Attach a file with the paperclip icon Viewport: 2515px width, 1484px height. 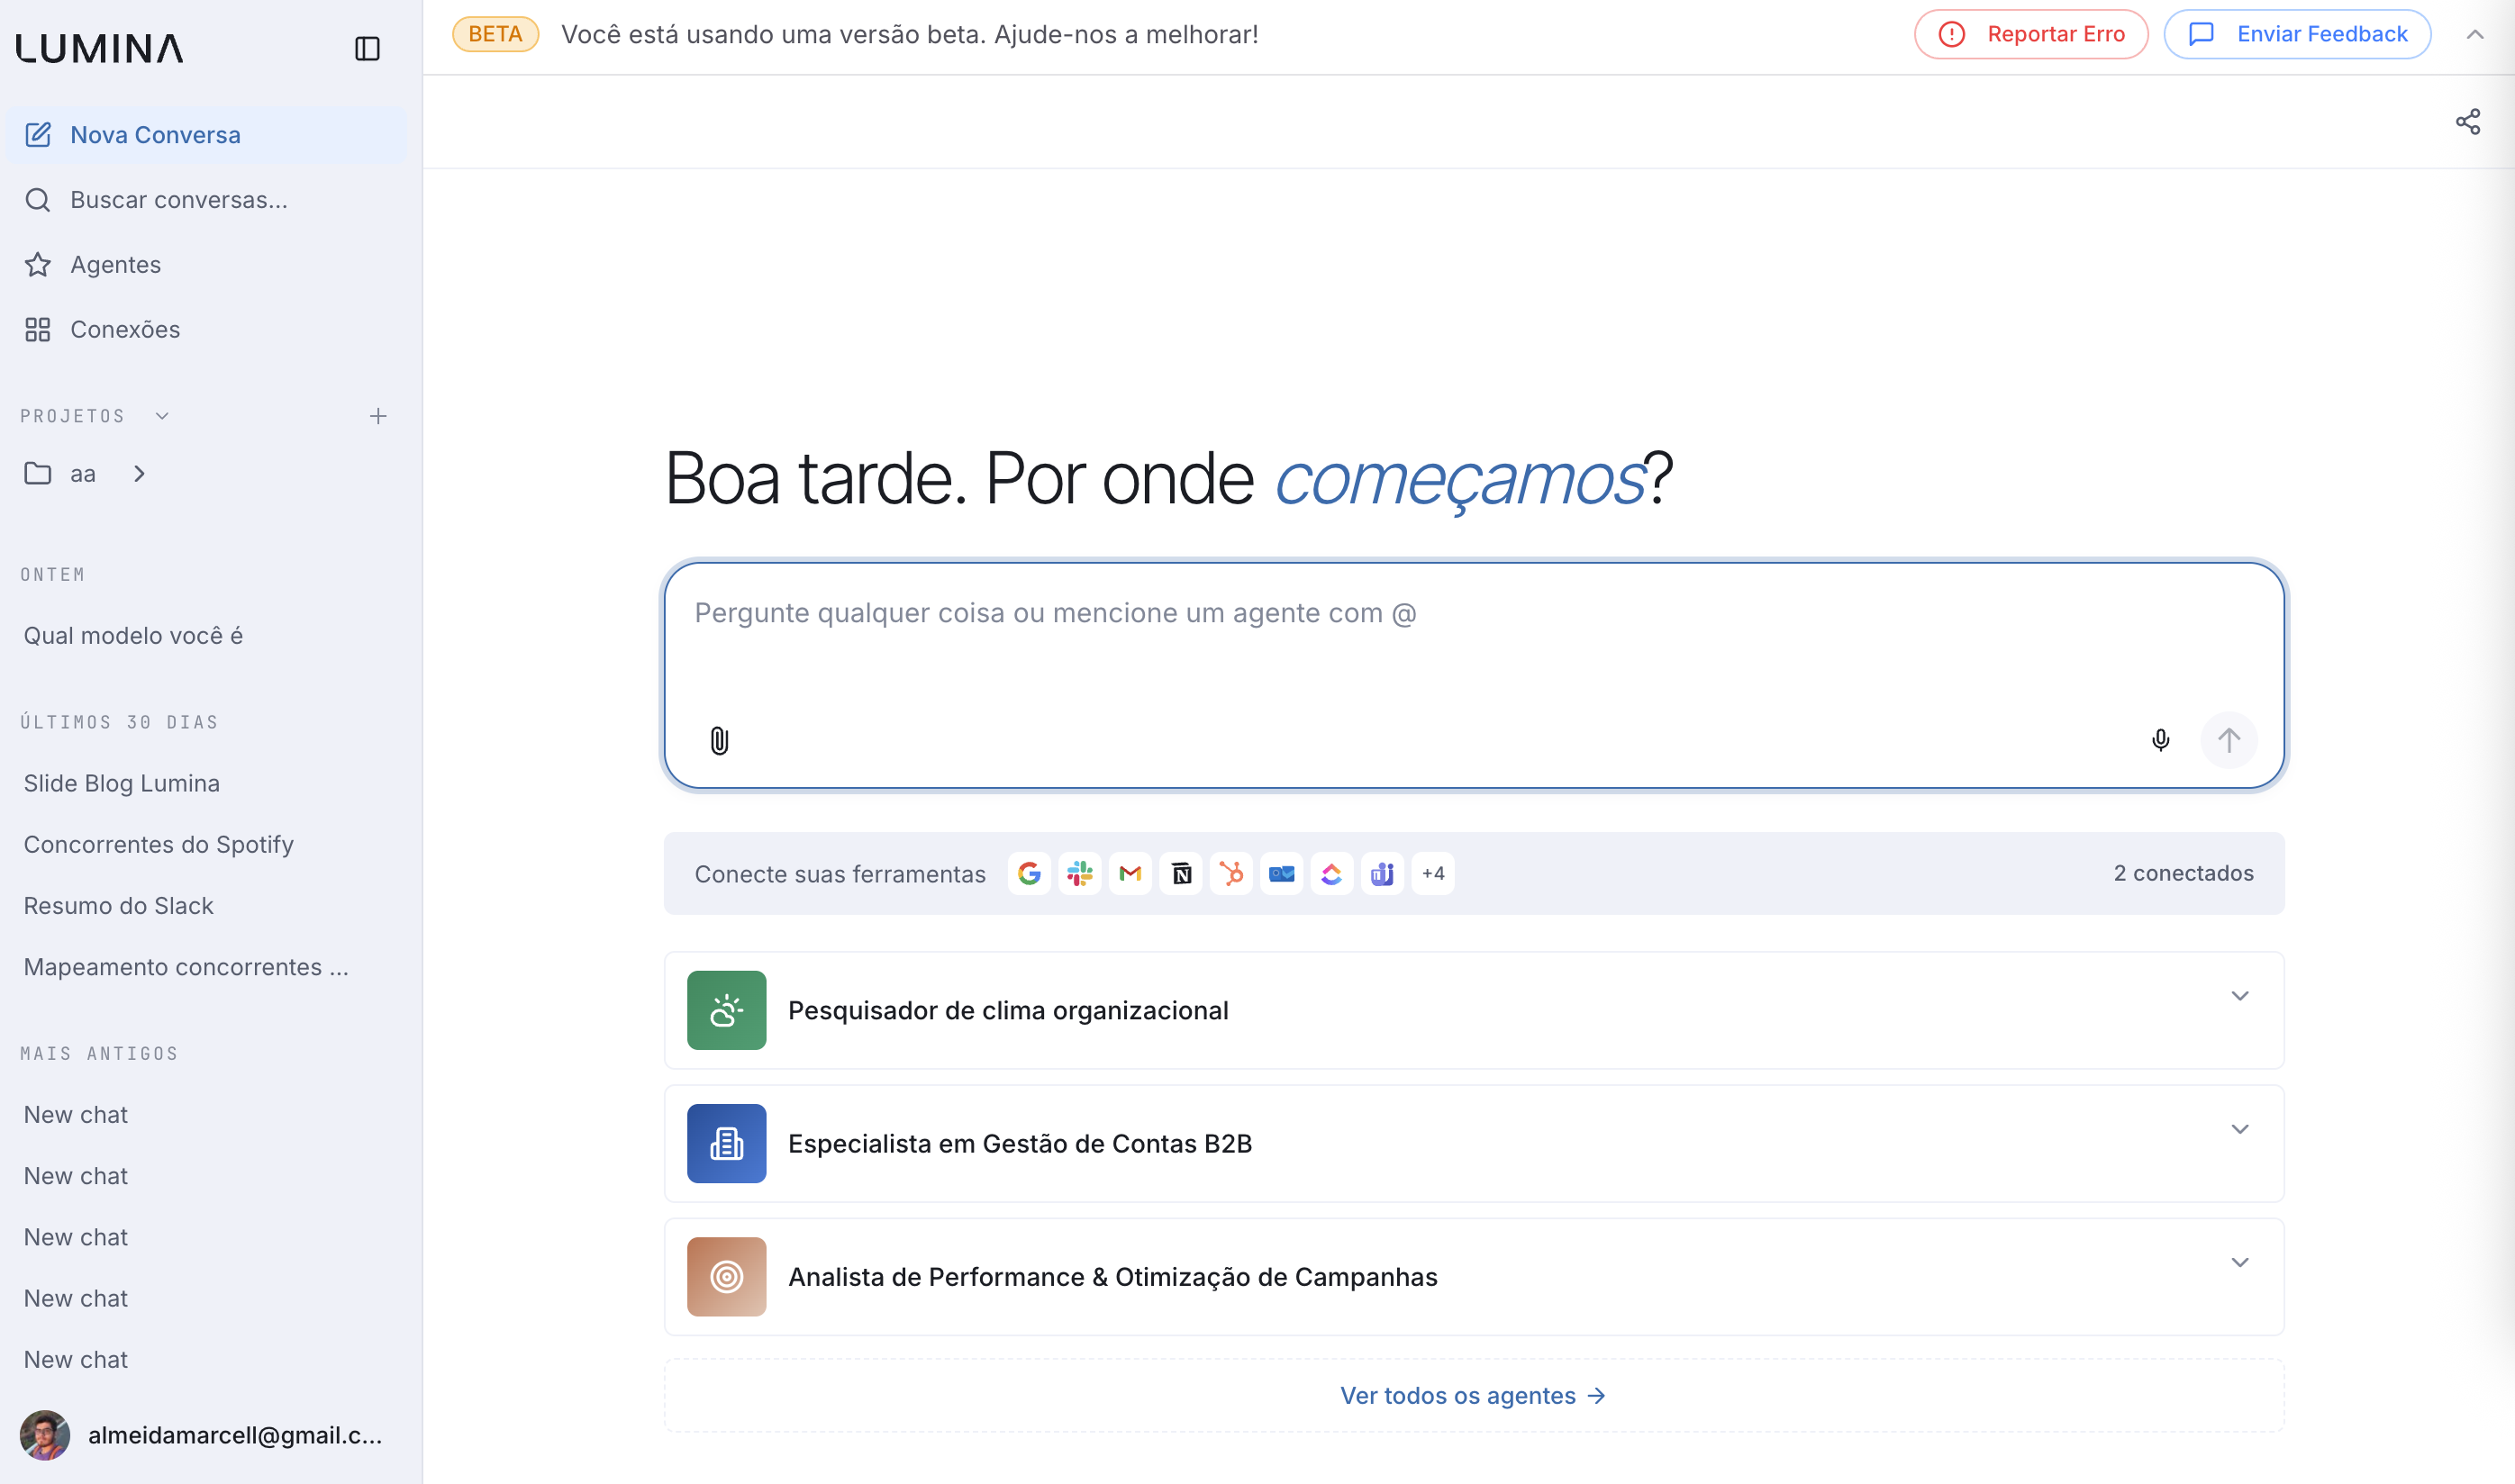pyautogui.click(x=719, y=740)
